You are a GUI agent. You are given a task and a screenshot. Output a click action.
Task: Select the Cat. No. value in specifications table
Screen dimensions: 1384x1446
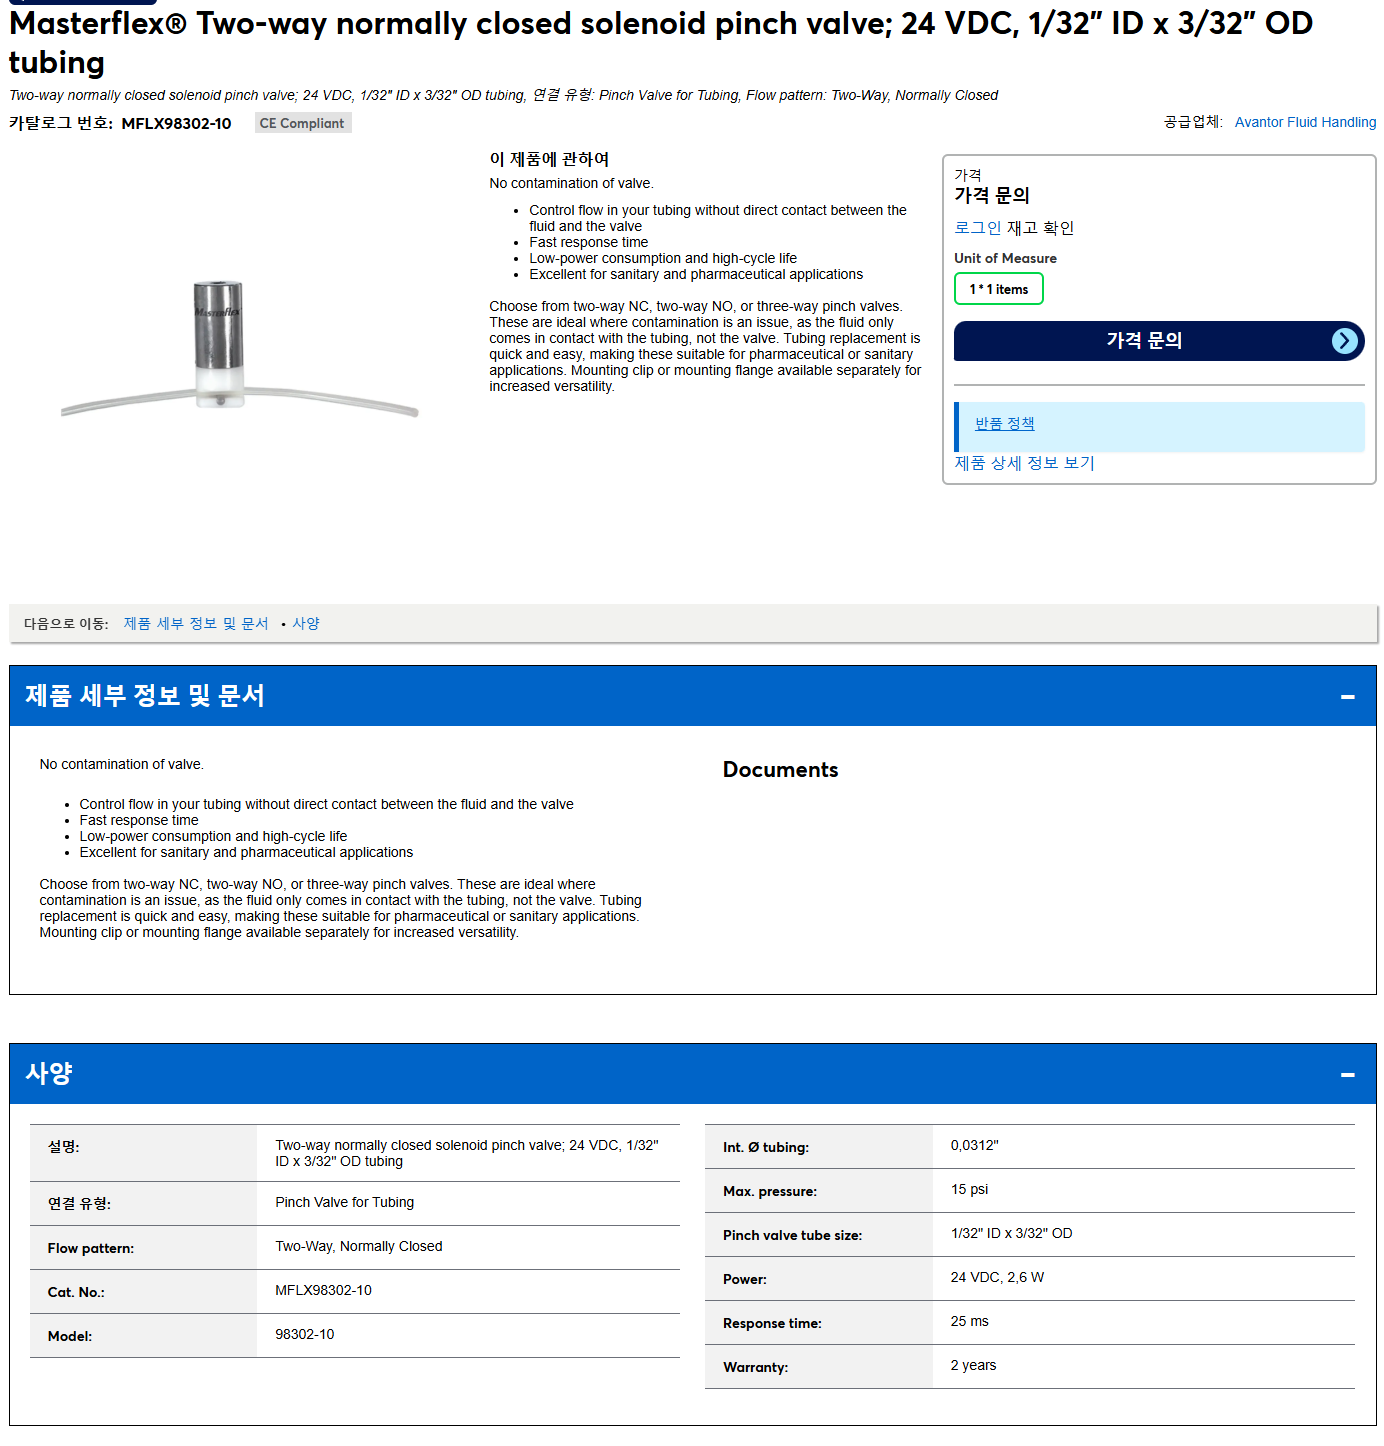(x=323, y=1290)
